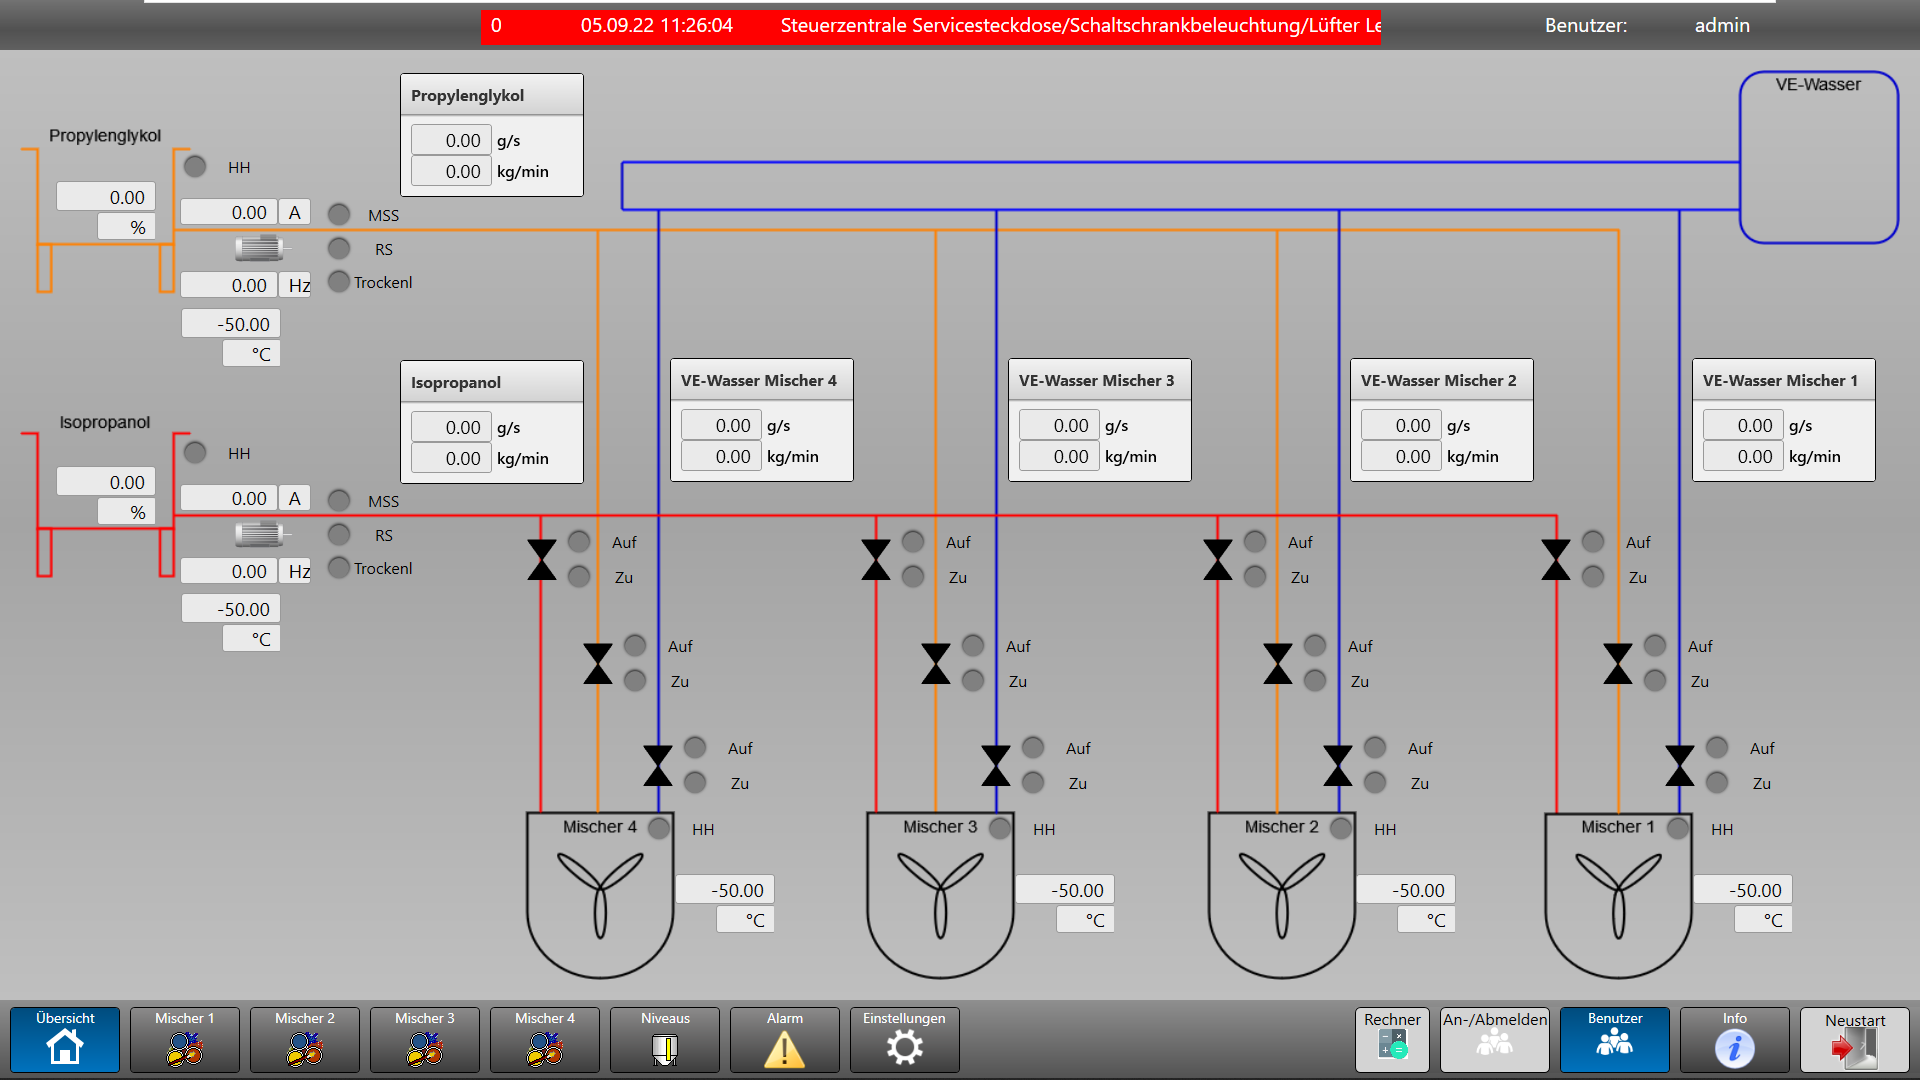Viewport: 1920px width, 1080px height.
Task: Click VE-Wasser Mischer 3 kg/min value
Action: pyautogui.click(x=1059, y=456)
